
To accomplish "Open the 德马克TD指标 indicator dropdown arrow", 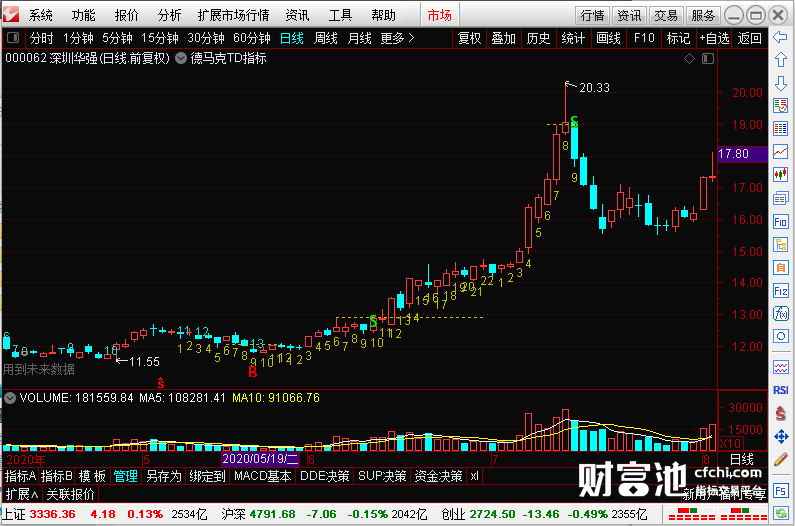I will coord(180,58).
